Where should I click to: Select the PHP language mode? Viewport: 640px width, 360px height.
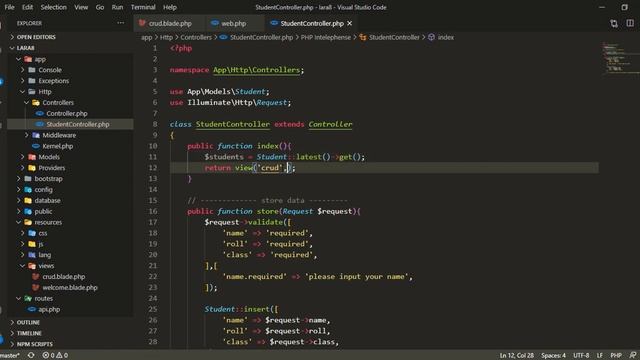click(x=616, y=356)
